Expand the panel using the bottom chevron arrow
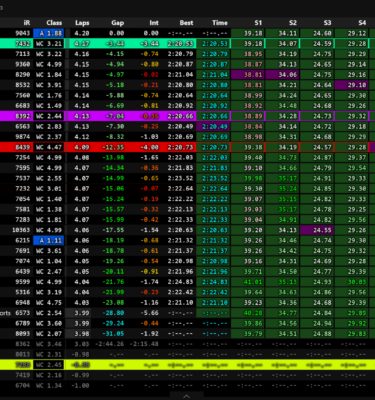Screen dimensions: 375x400 click(186, 396)
